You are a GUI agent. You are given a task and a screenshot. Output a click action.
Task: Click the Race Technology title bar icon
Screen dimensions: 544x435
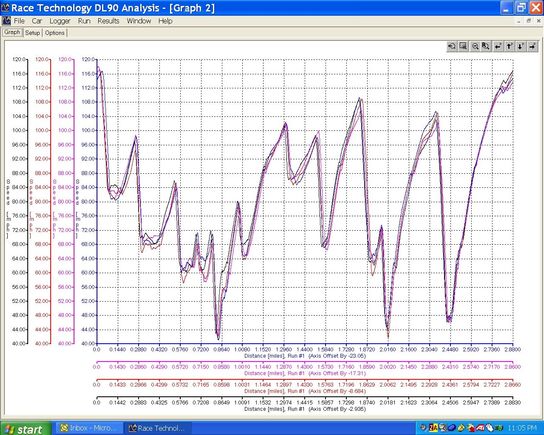coord(5,8)
